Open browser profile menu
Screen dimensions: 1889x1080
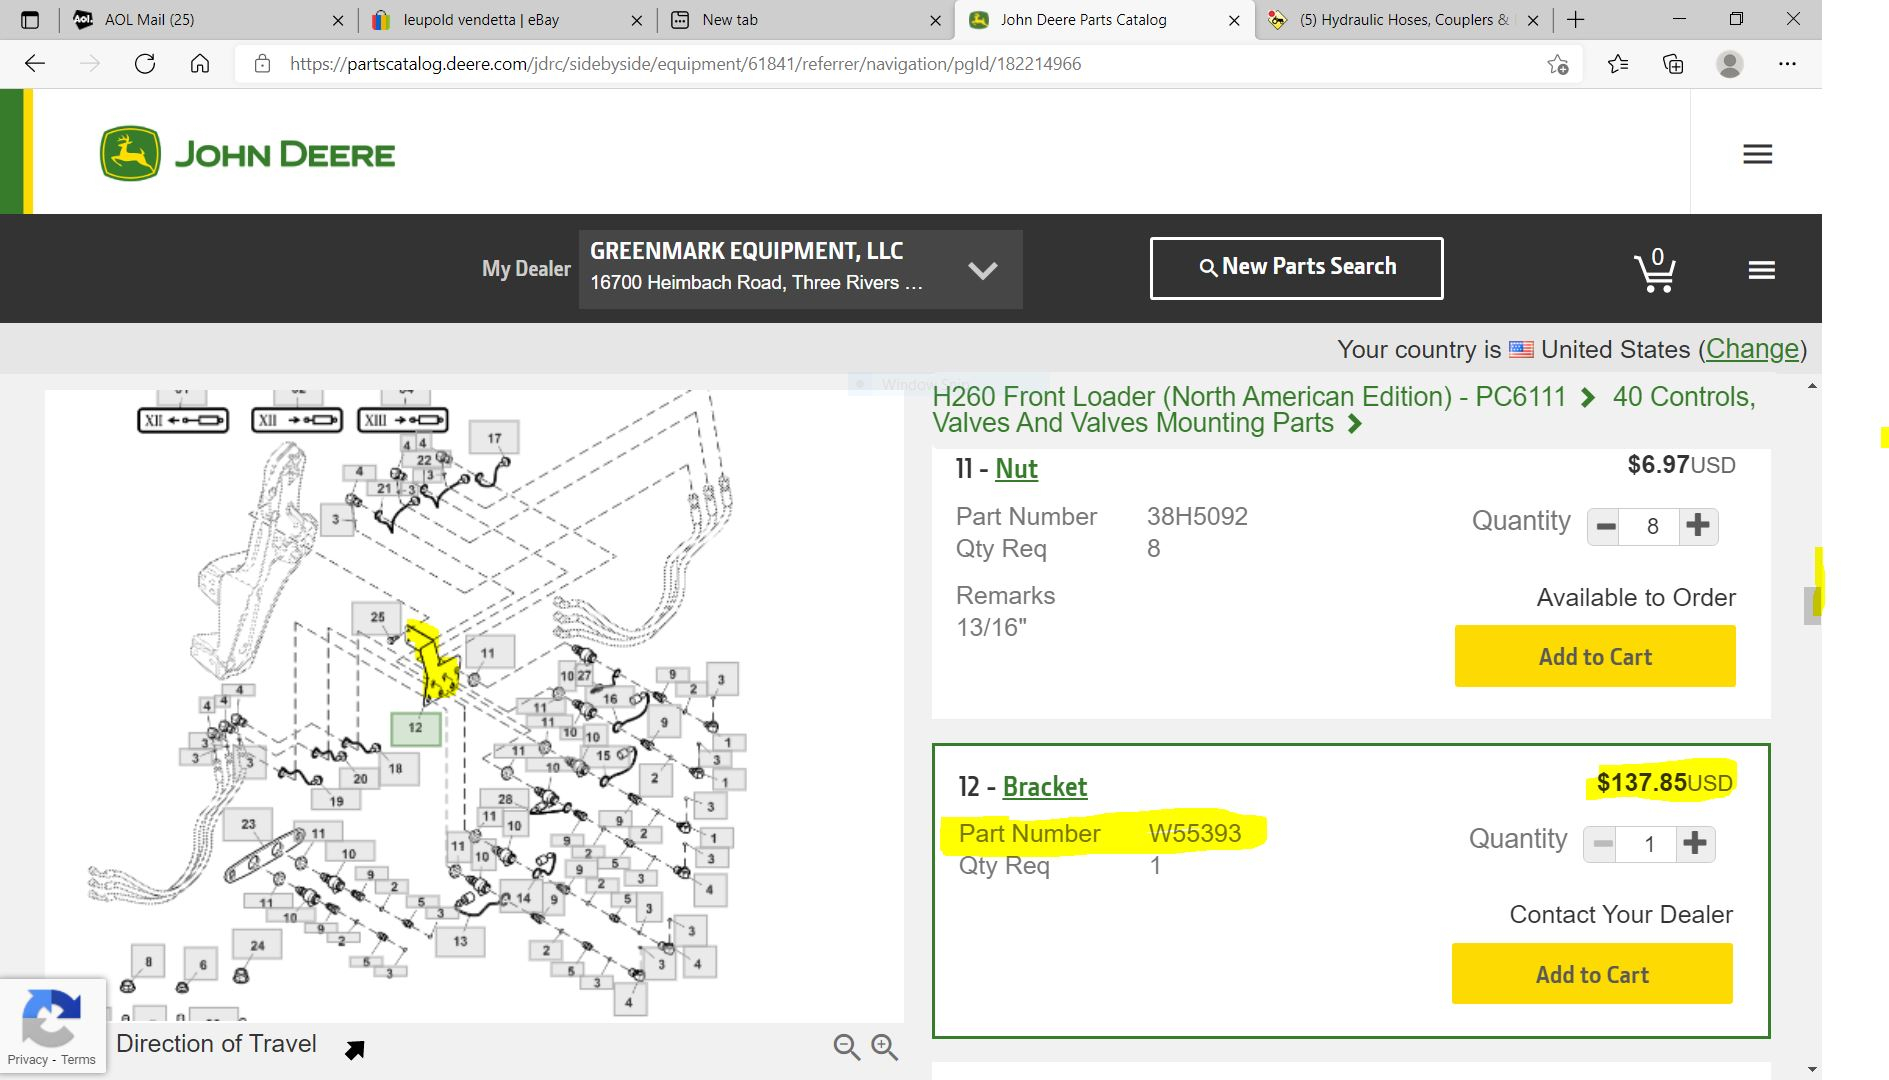[1730, 64]
